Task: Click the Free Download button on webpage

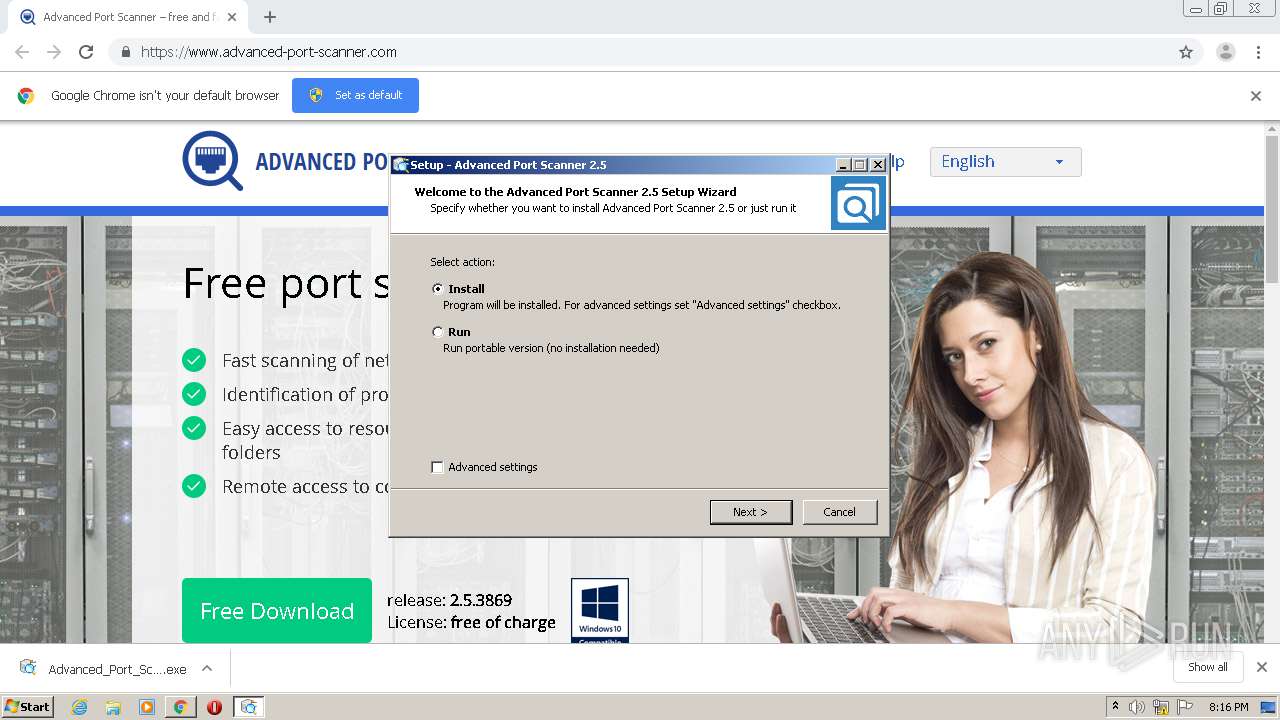Action: point(277,611)
